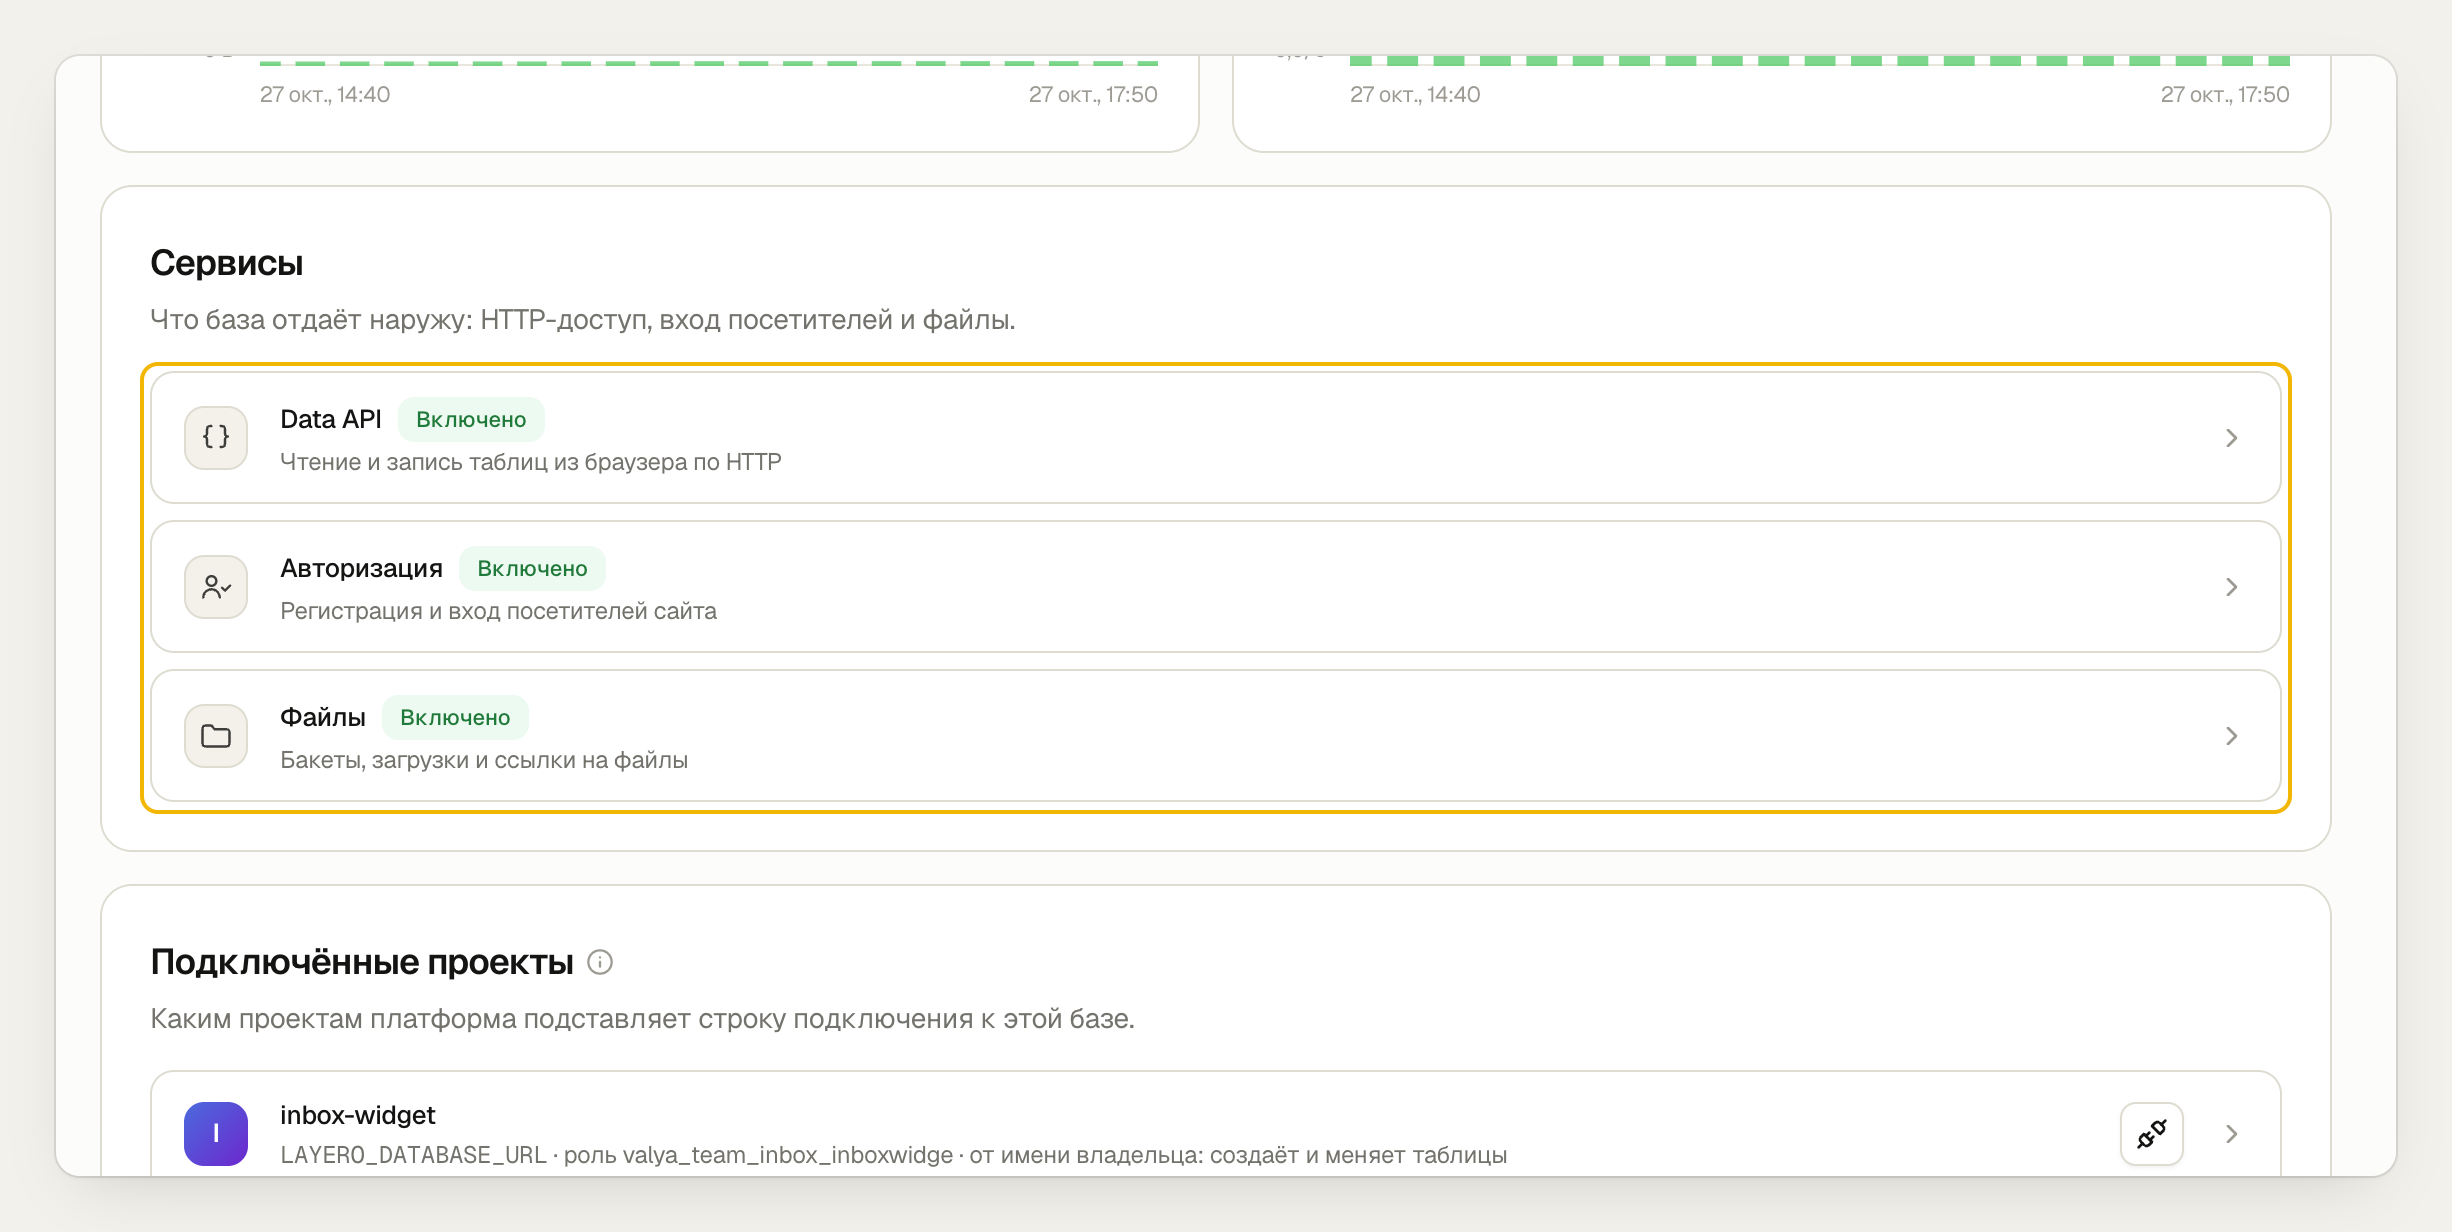Open the Файлы row chevron
2452x1232 pixels.
pos(2231,735)
